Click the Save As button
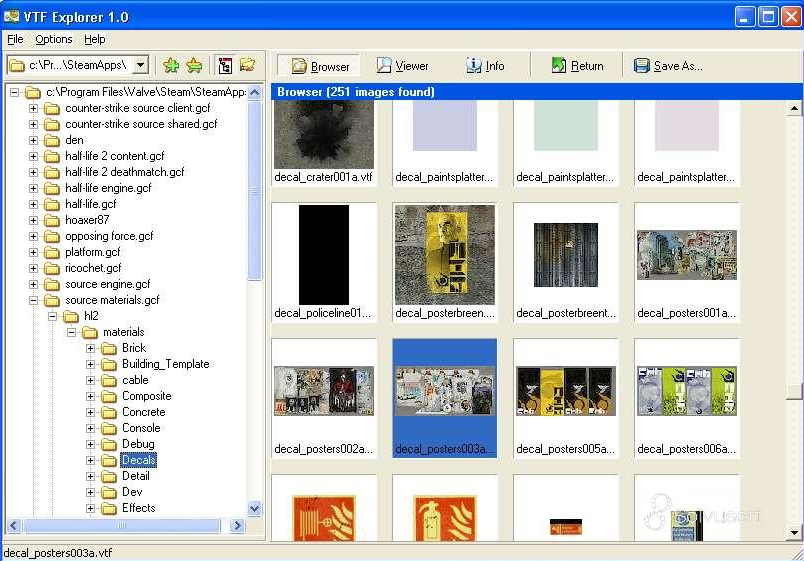The width and height of the screenshot is (804, 561). [x=668, y=66]
